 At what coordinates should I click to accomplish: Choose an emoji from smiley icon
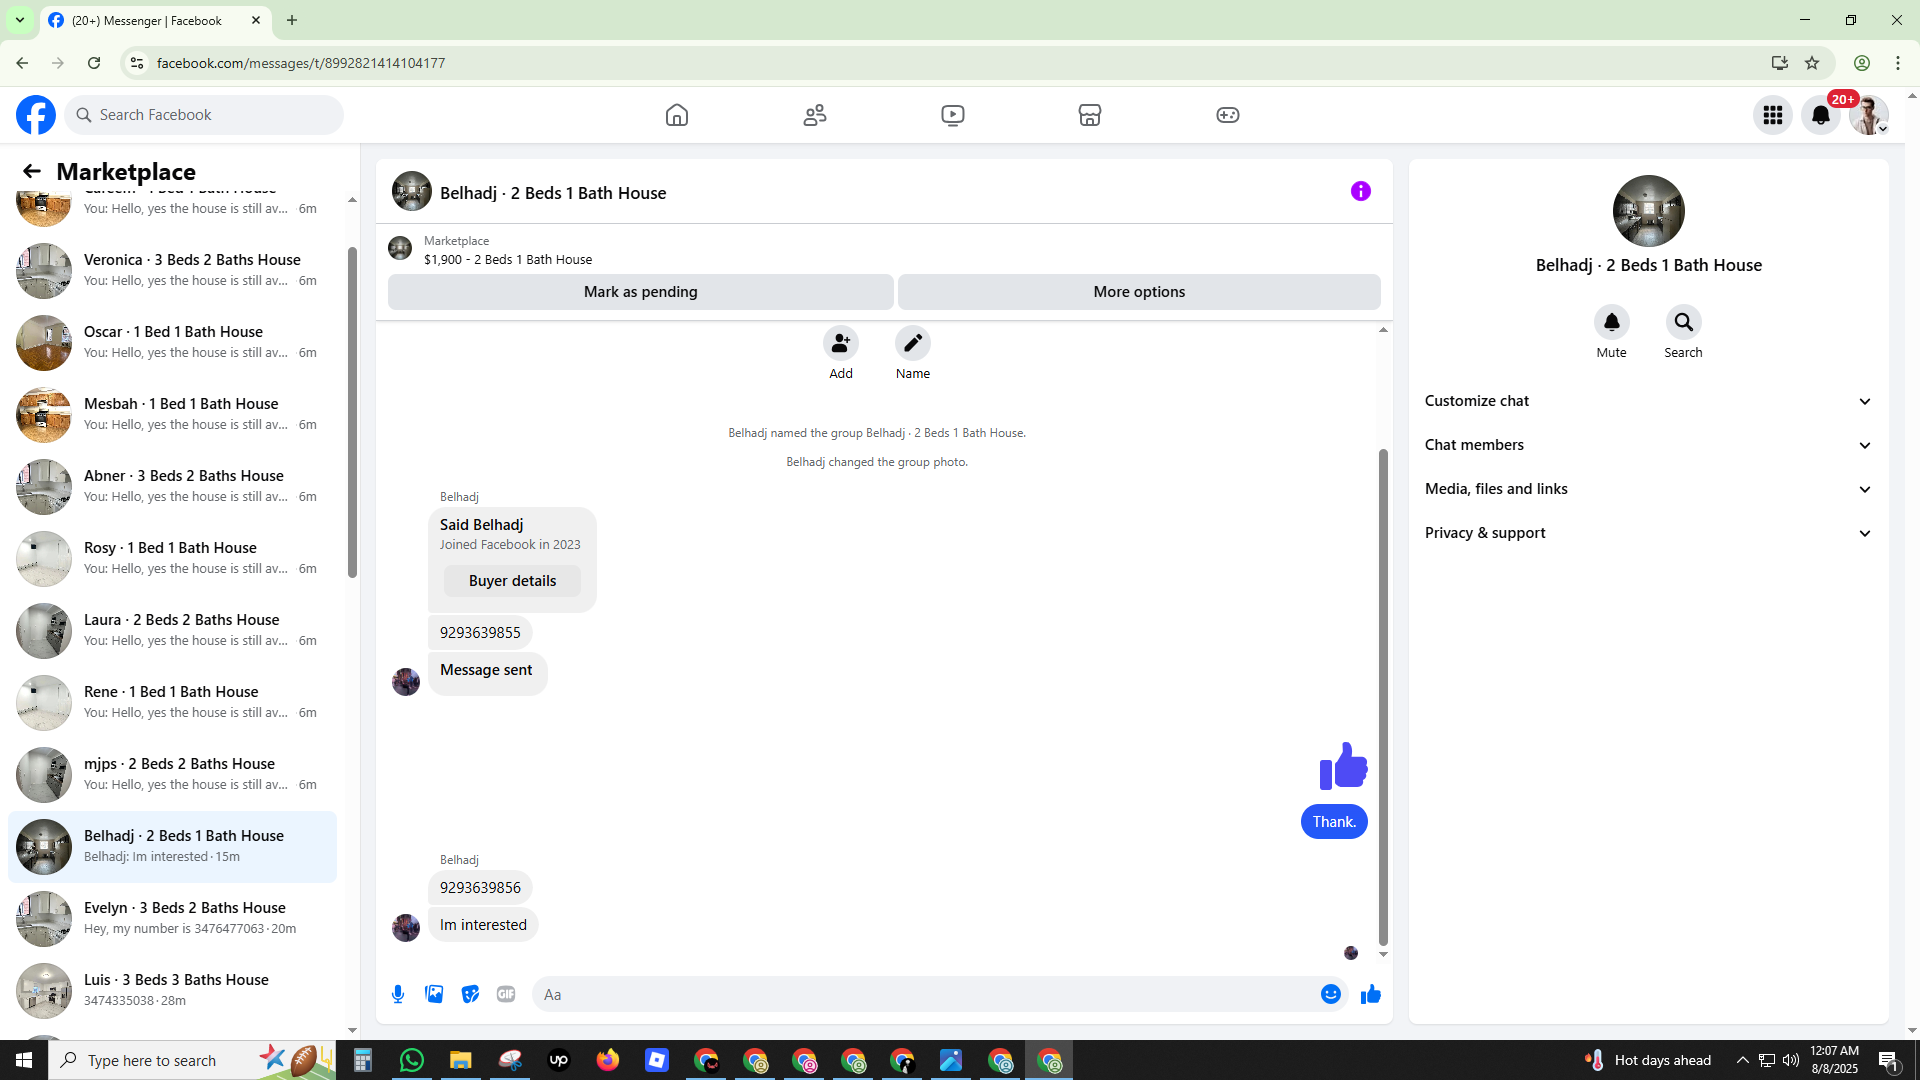point(1330,994)
